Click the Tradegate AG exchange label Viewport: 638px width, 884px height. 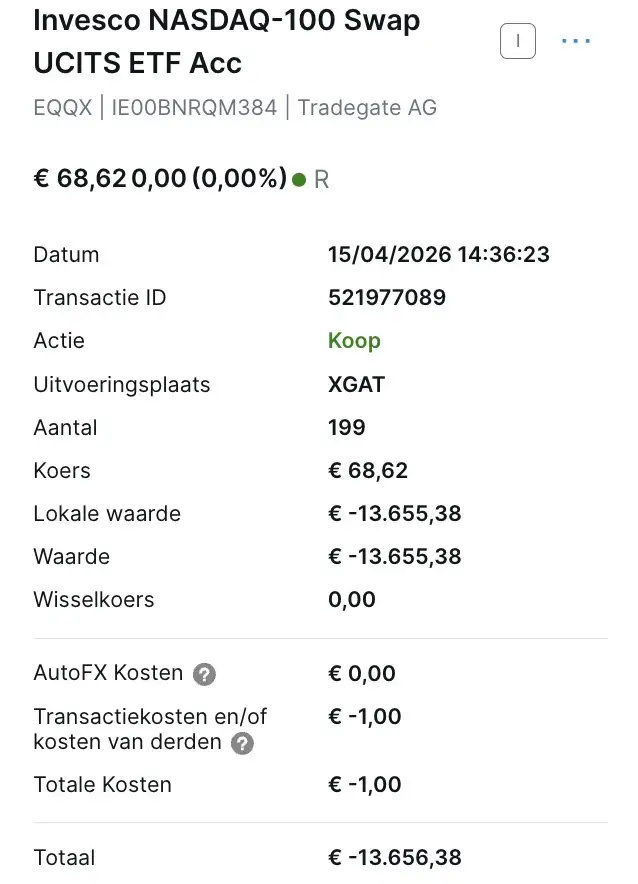367,107
